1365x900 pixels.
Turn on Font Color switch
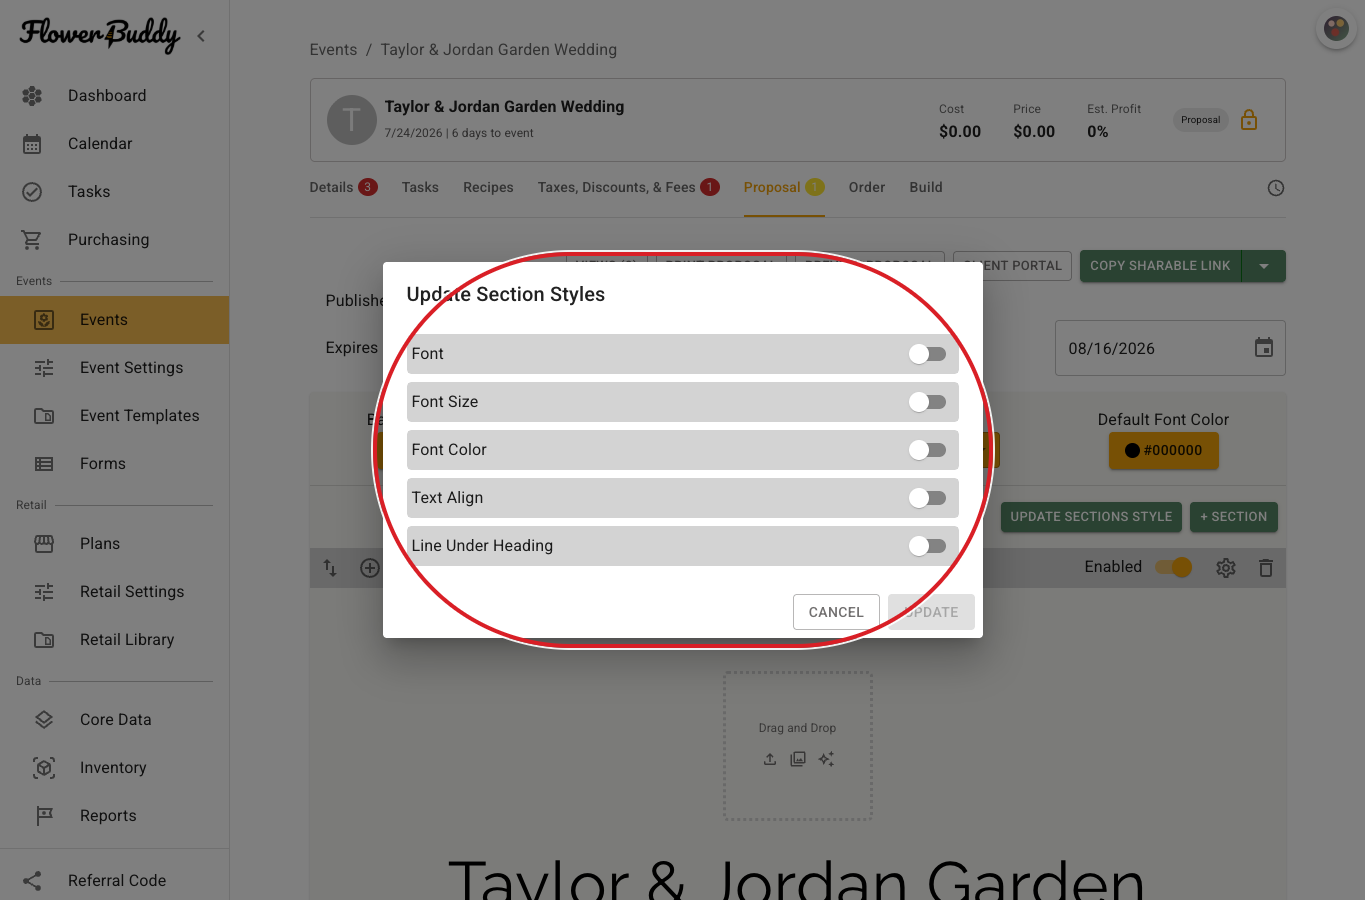coord(927,450)
